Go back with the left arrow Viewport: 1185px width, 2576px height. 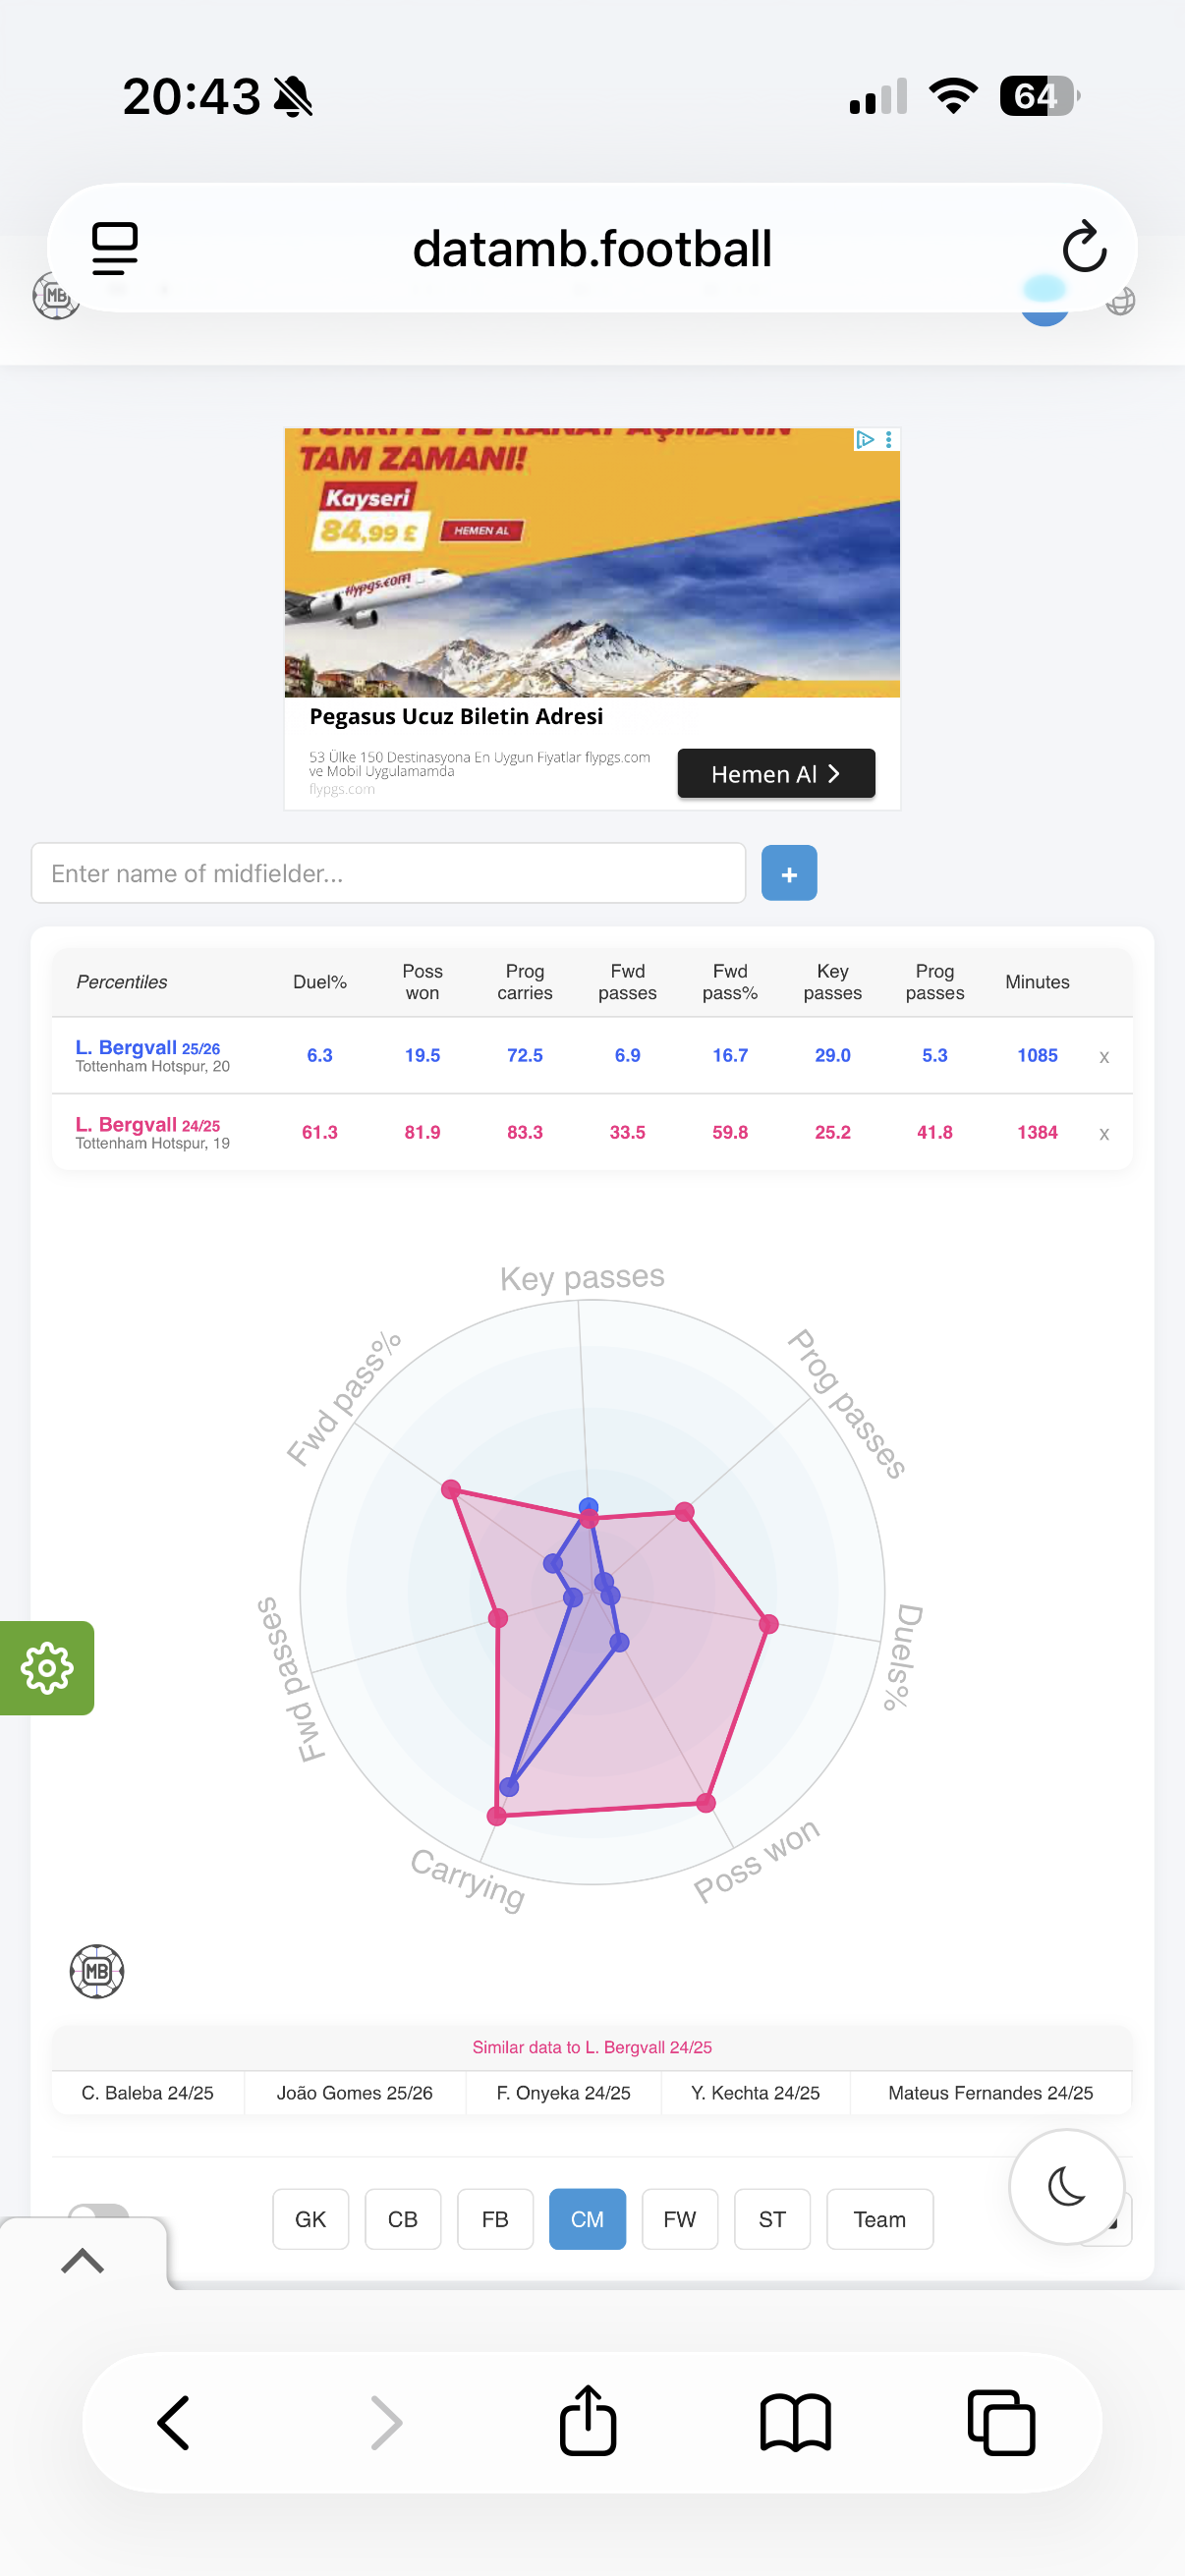point(174,2422)
